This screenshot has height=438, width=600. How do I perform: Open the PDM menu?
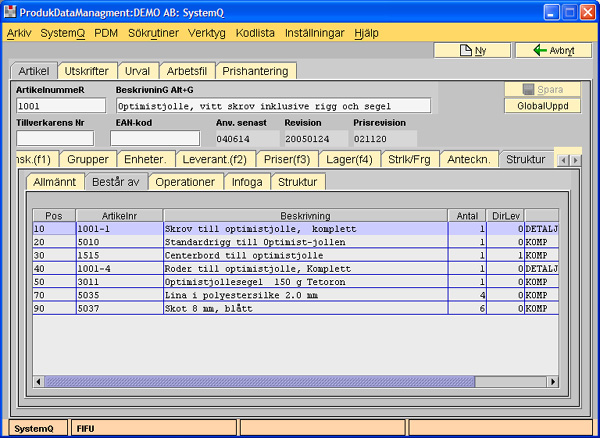(106, 33)
